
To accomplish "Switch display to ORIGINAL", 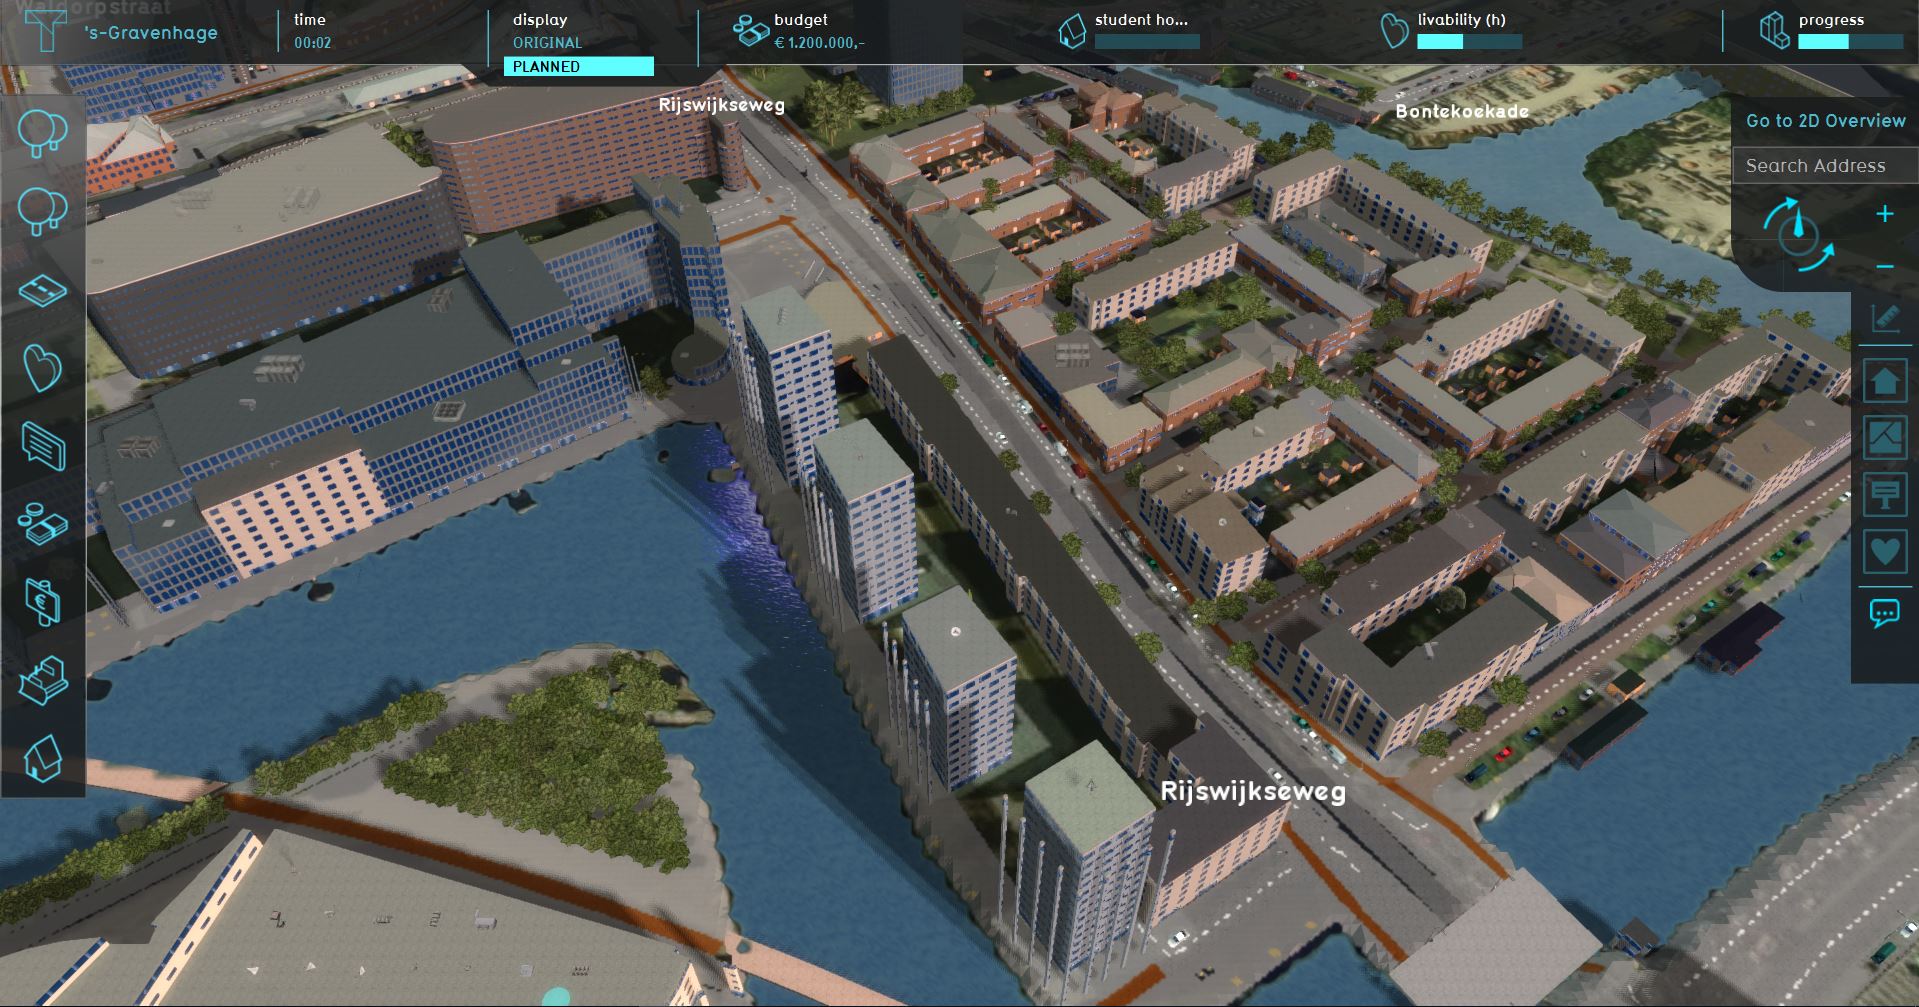I will click(547, 43).
